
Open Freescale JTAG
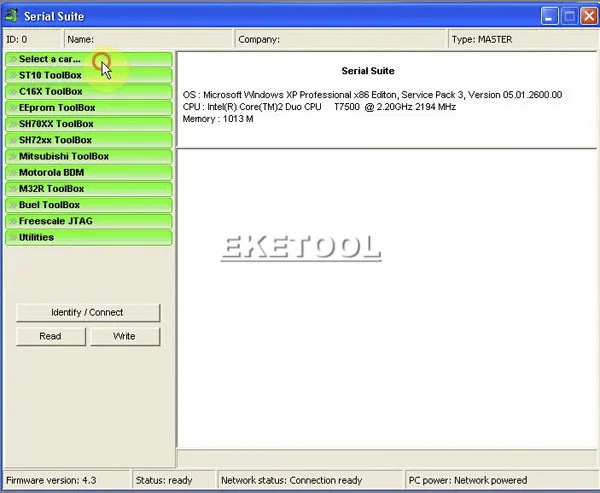tap(89, 221)
